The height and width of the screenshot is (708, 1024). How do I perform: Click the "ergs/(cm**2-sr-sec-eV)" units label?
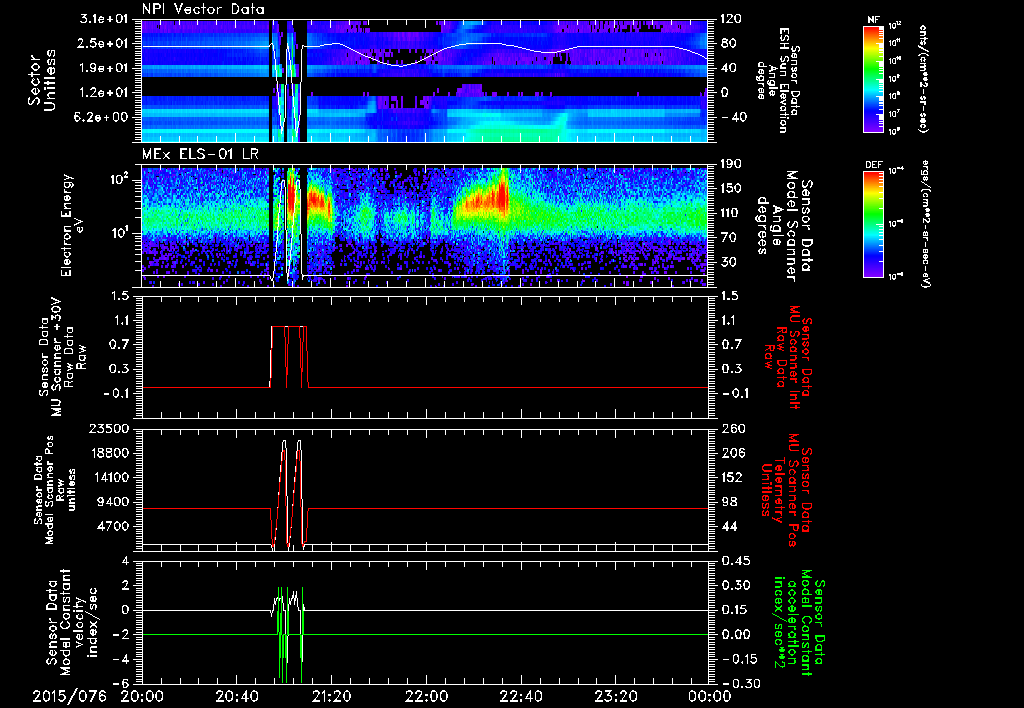(925, 224)
